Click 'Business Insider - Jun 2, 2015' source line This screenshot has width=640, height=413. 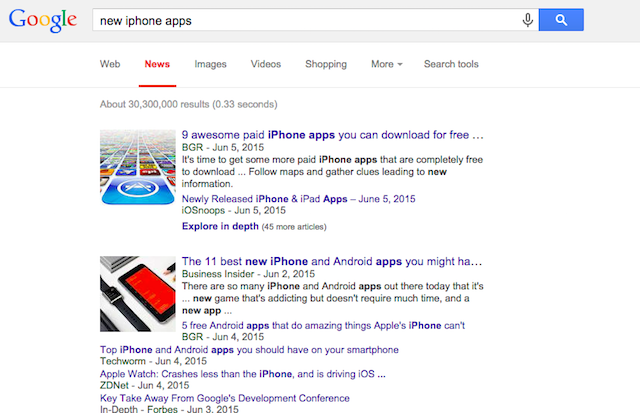click(248, 274)
